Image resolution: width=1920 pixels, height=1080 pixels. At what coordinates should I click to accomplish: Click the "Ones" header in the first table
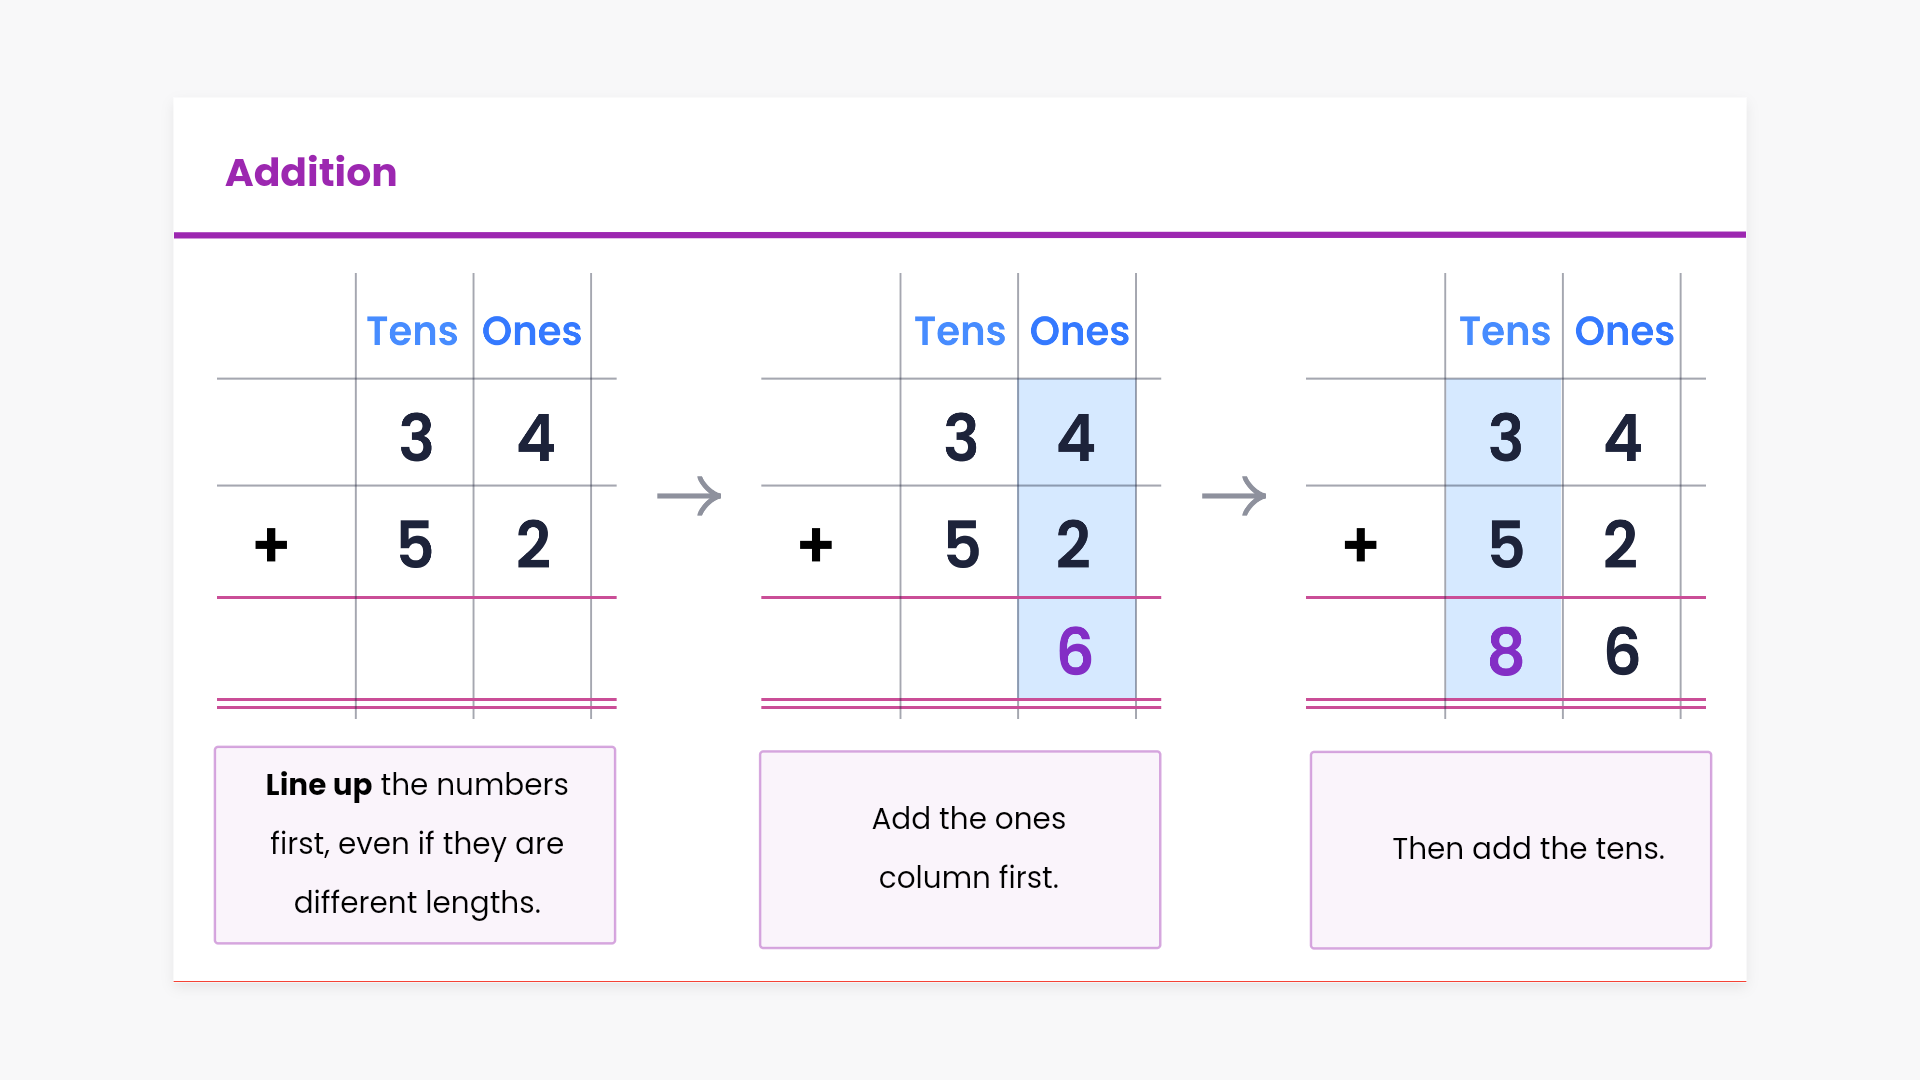[532, 331]
